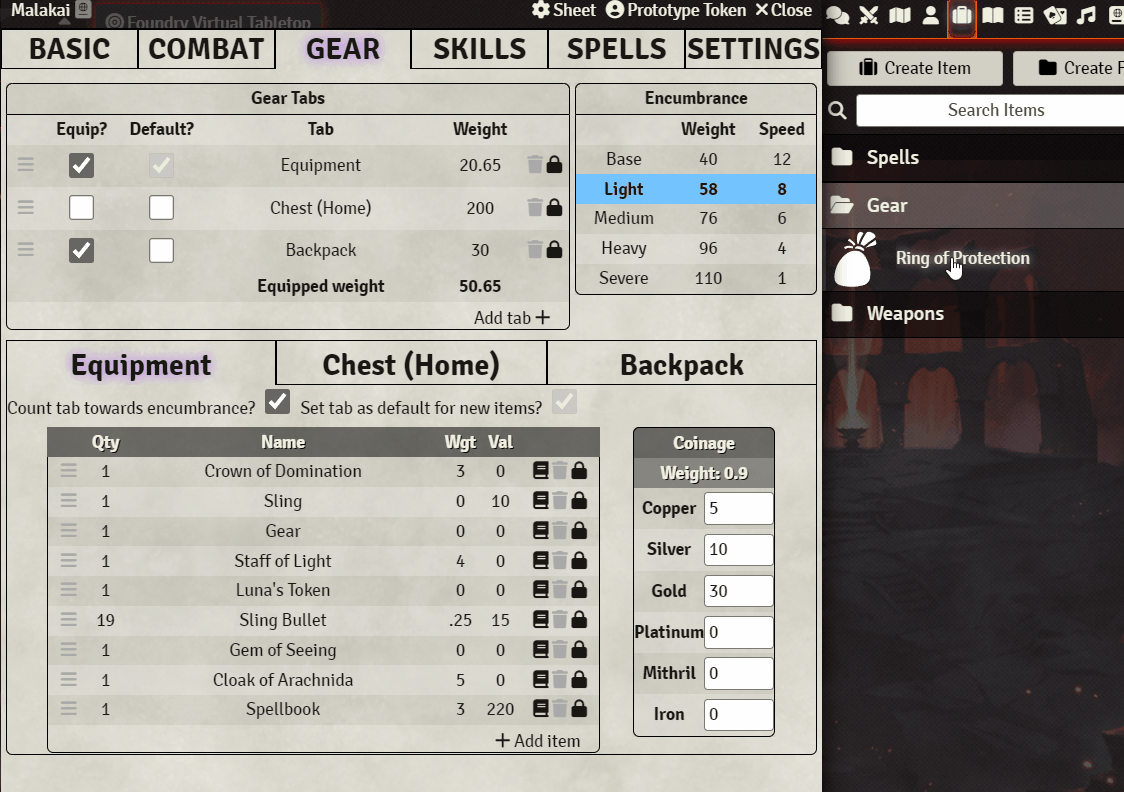The image size is (1124, 792).
Task: Open the Combat Tracker crossed-swords icon
Action: pyautogui.click(x=869, y=15)
